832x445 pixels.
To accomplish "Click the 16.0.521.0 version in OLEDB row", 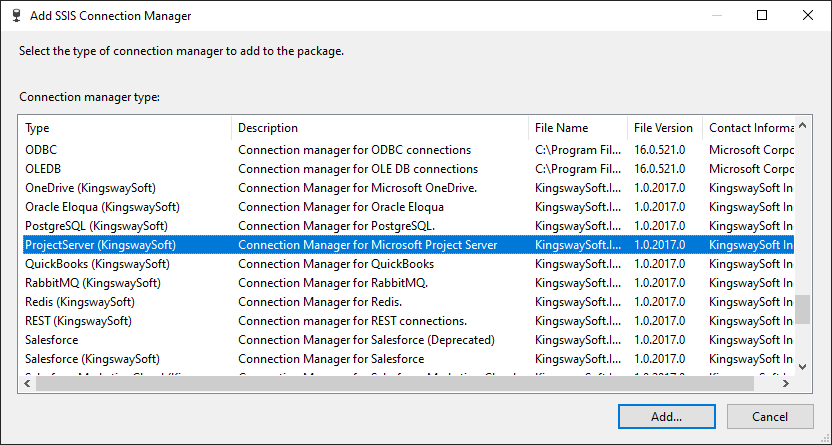I will coord(660,169).
